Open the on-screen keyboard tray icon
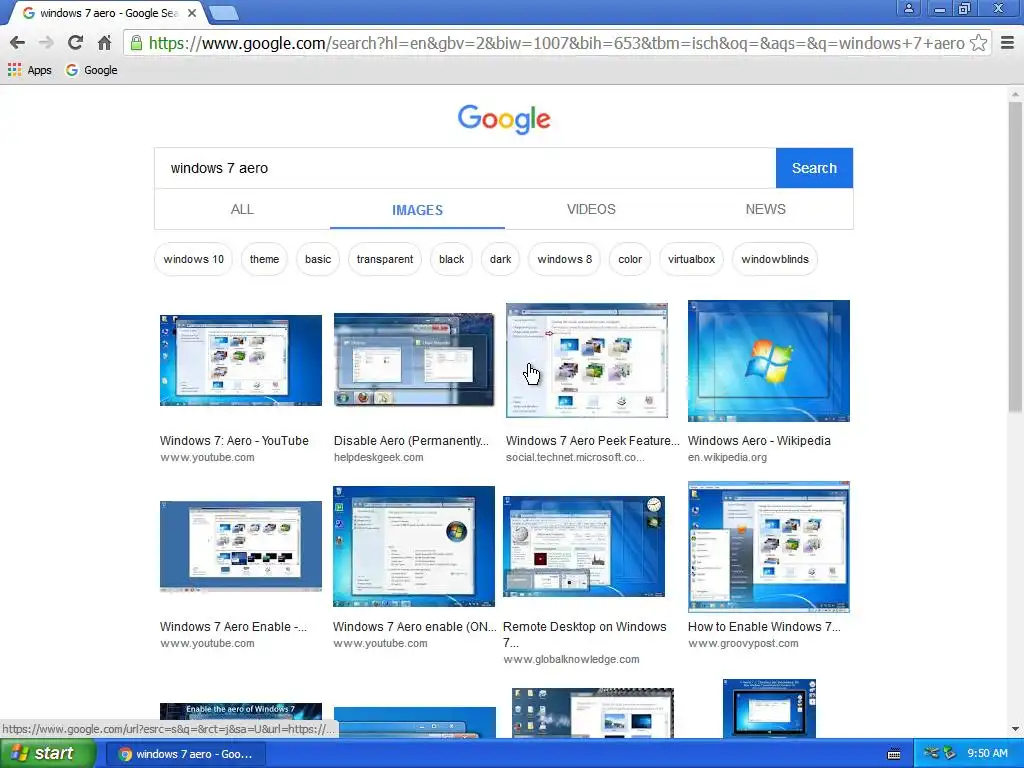Image resolution: width=1024 pixels, height=768 pixels. point(894,754)
